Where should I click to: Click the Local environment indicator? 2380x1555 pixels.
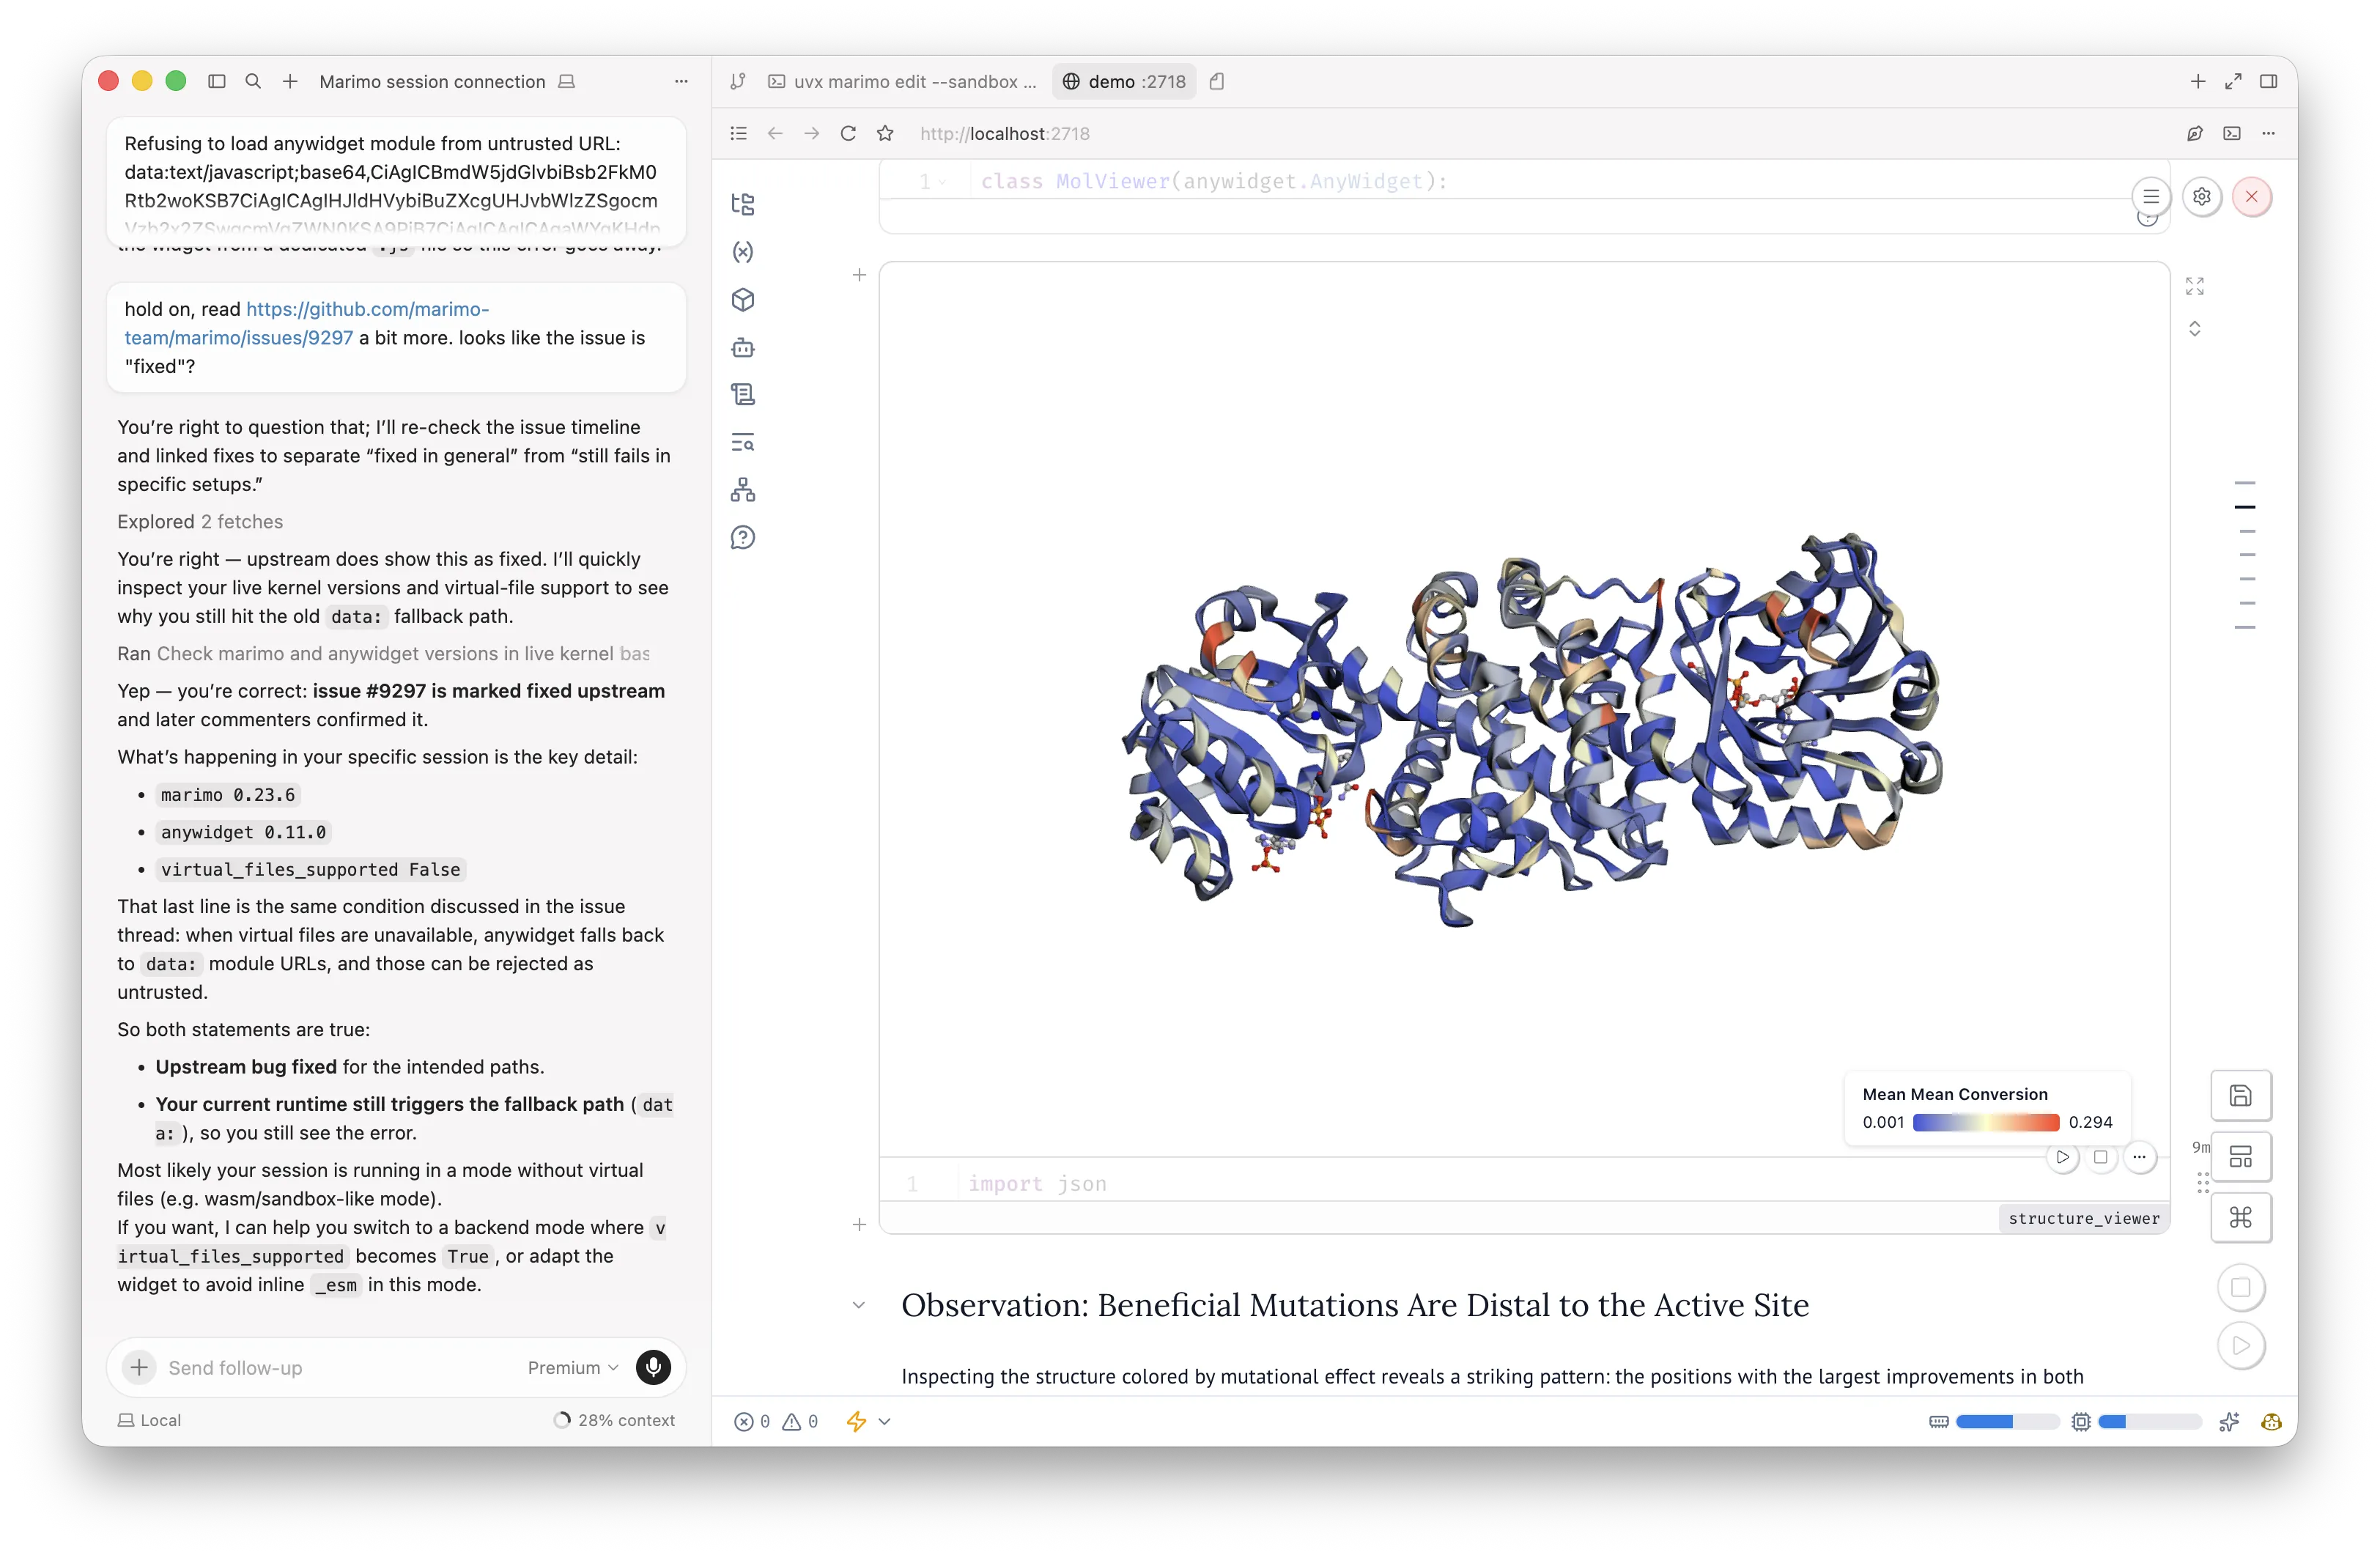point(150,1421)
